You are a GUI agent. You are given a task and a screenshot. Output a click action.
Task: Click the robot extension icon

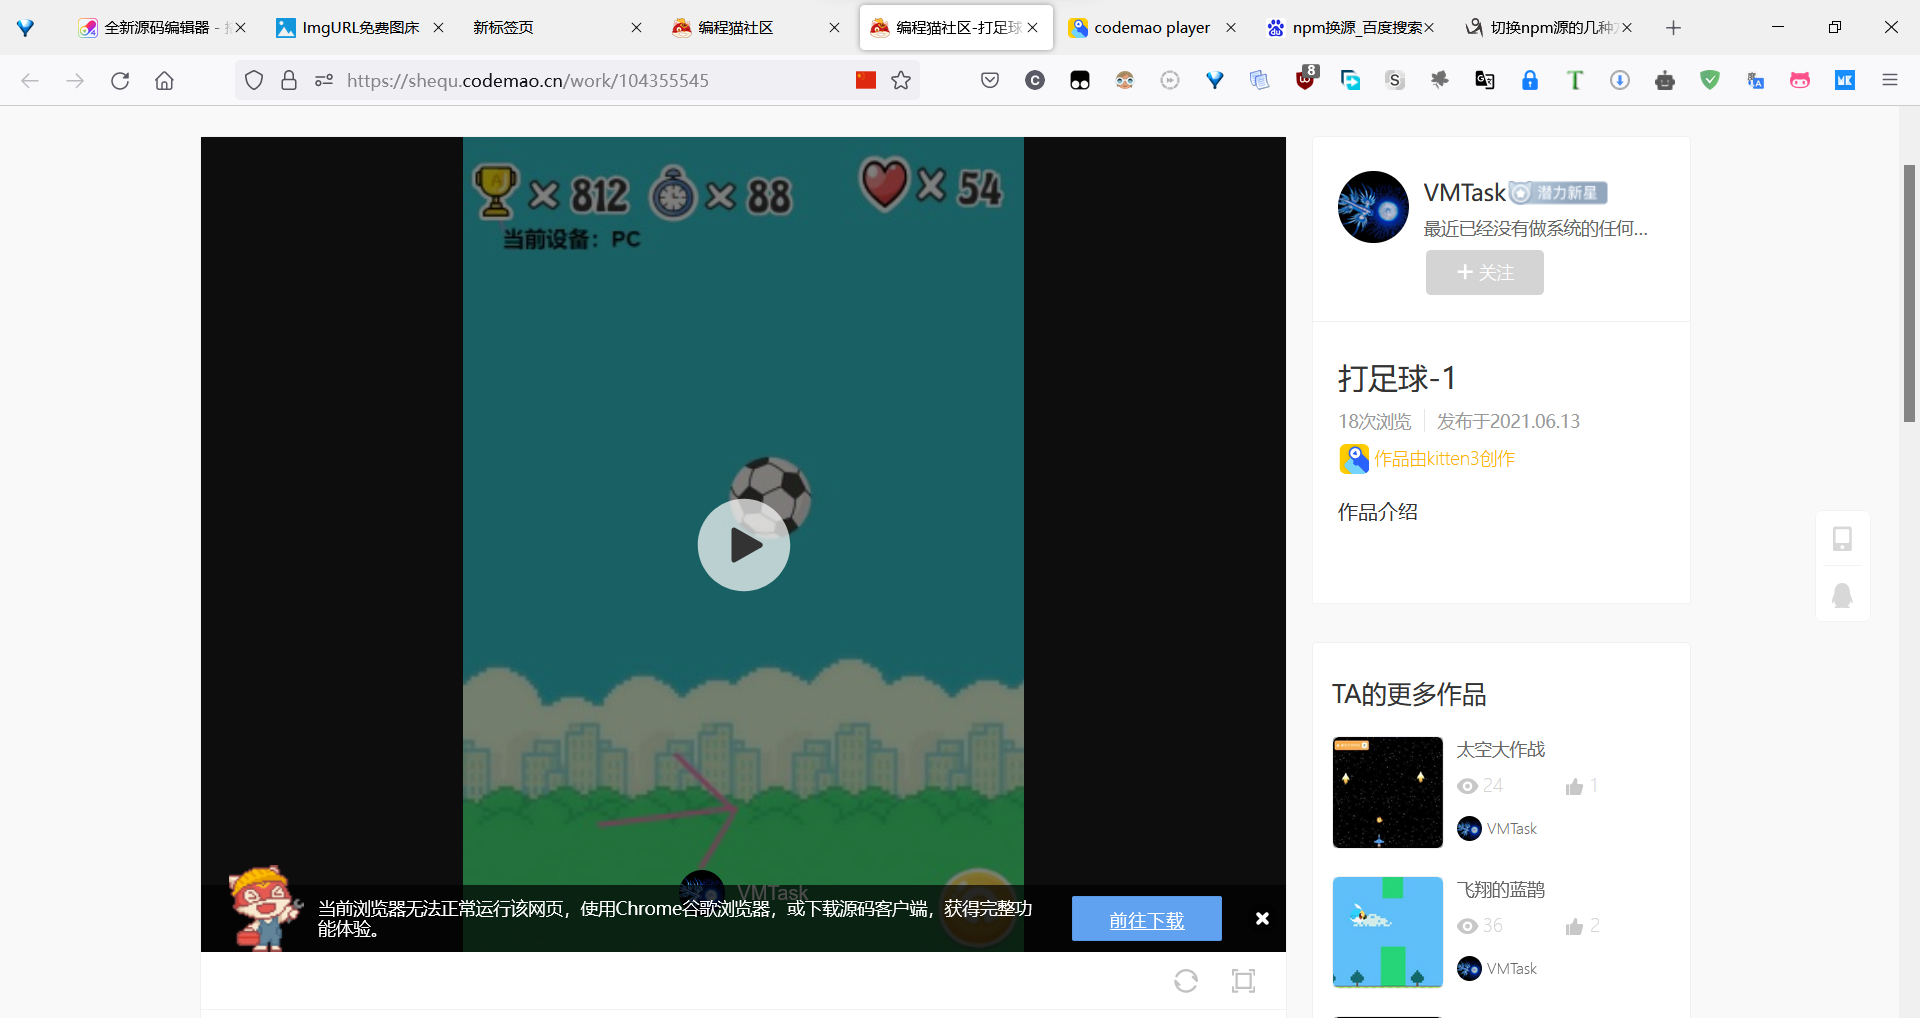[1665, 80]
